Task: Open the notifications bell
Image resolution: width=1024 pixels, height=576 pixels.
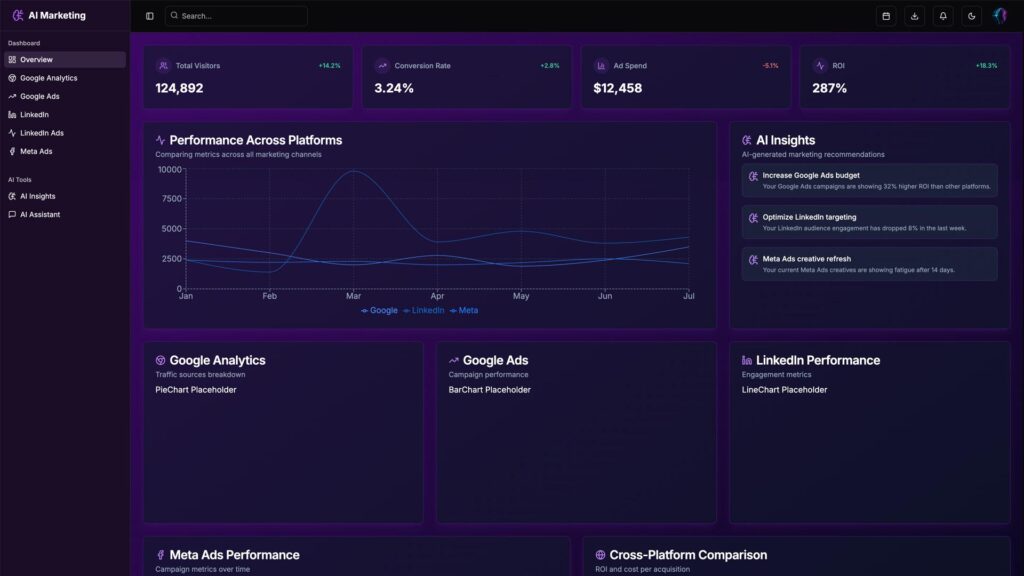Action: [x=943, y=16]
